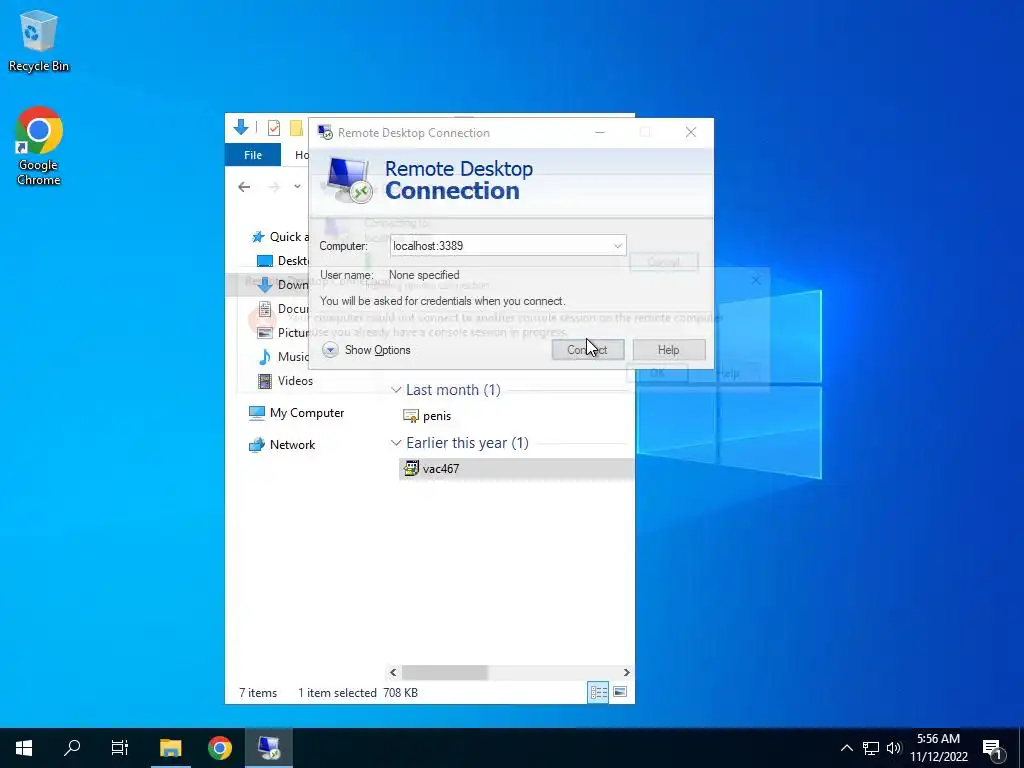Select Quick access in the navigation pane
Screen dimensions: 1024x768
coord(281,237)
